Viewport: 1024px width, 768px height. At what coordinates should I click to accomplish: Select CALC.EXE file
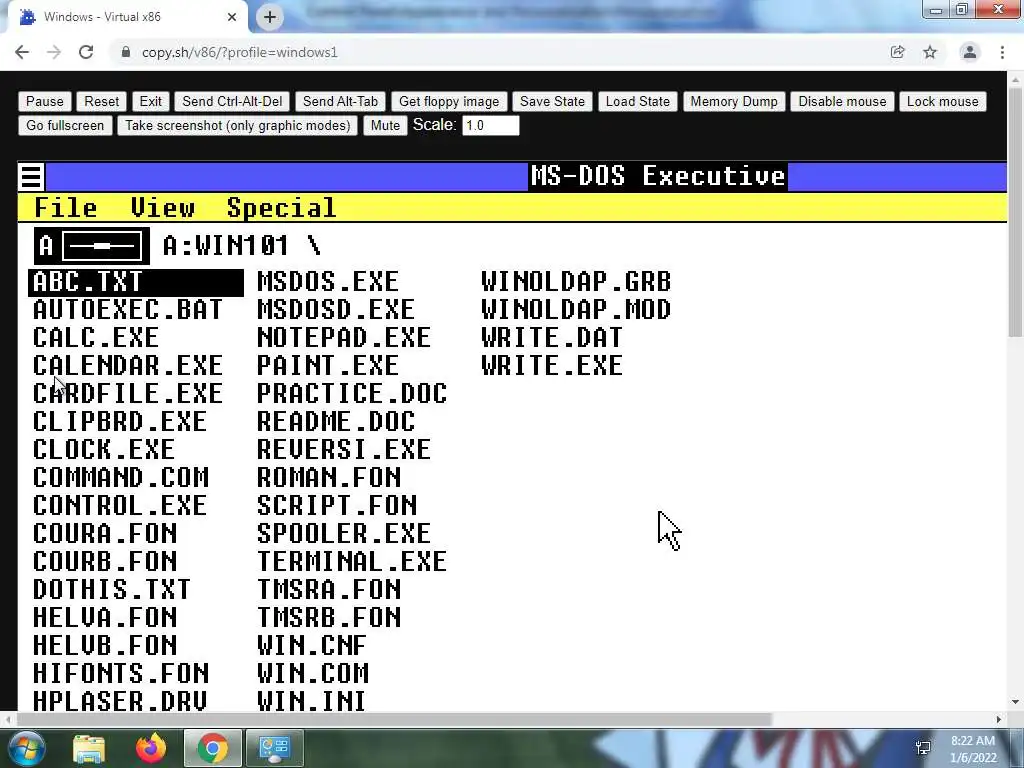tap(96, 338)
